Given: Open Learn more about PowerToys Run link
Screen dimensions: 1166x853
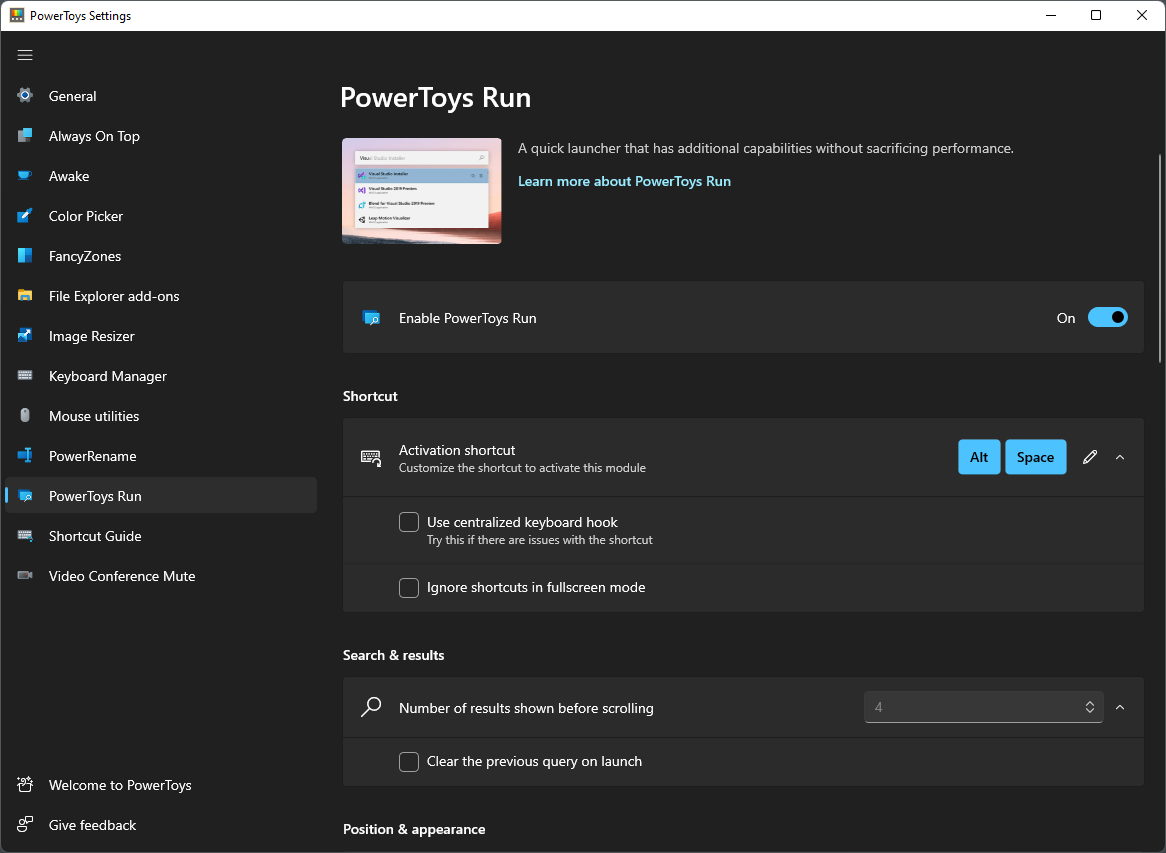Looking at the screenshot, I should click(624, 181).
